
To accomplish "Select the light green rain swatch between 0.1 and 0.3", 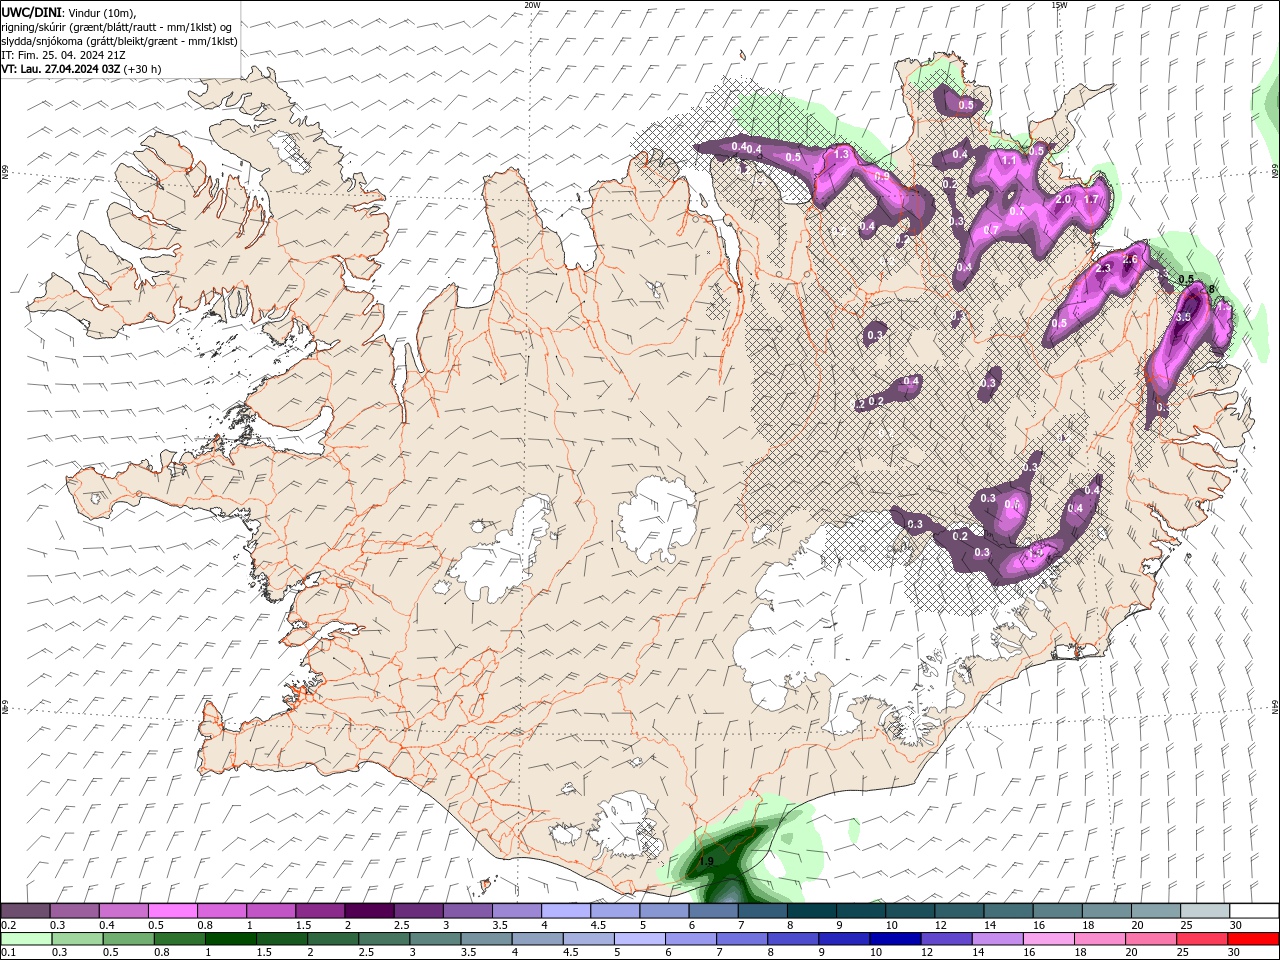I will click(x=27, y=939).
